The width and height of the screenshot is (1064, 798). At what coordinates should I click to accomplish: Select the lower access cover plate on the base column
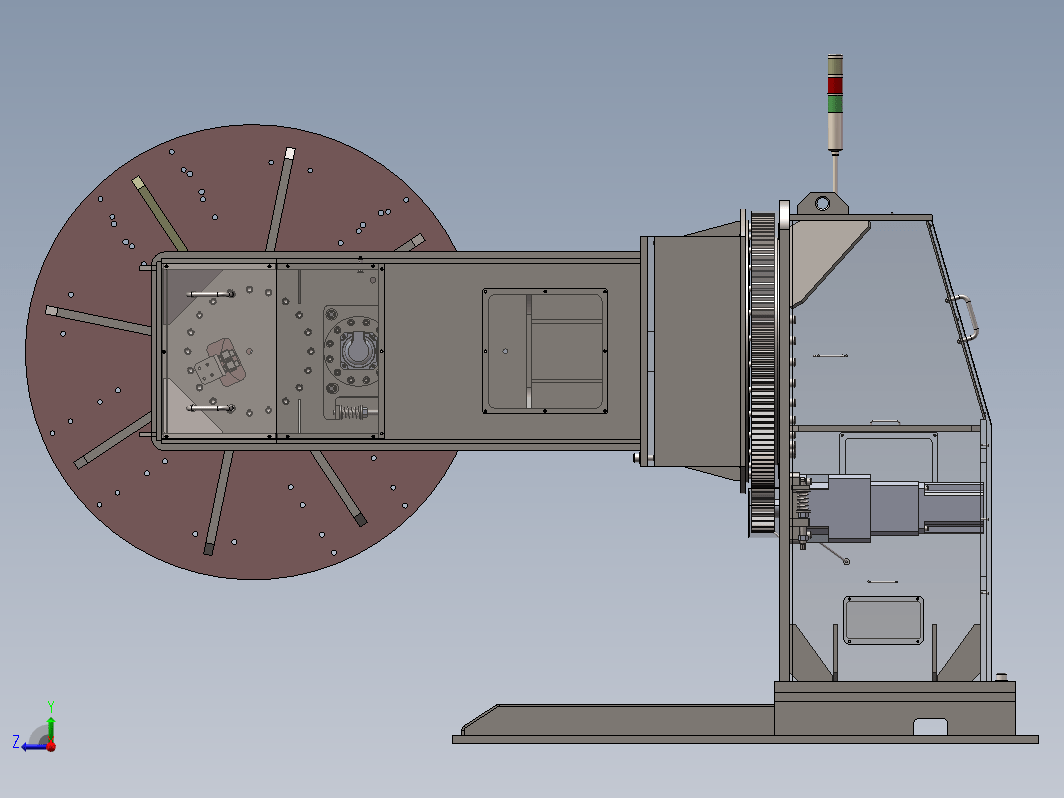[x=884, y=620]
